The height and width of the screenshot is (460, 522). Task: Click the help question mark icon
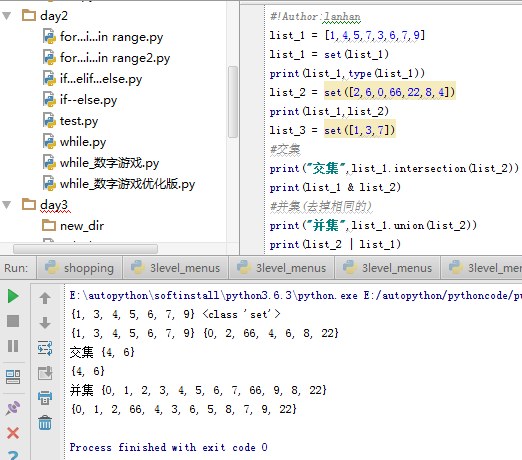(x=13, y=455)
